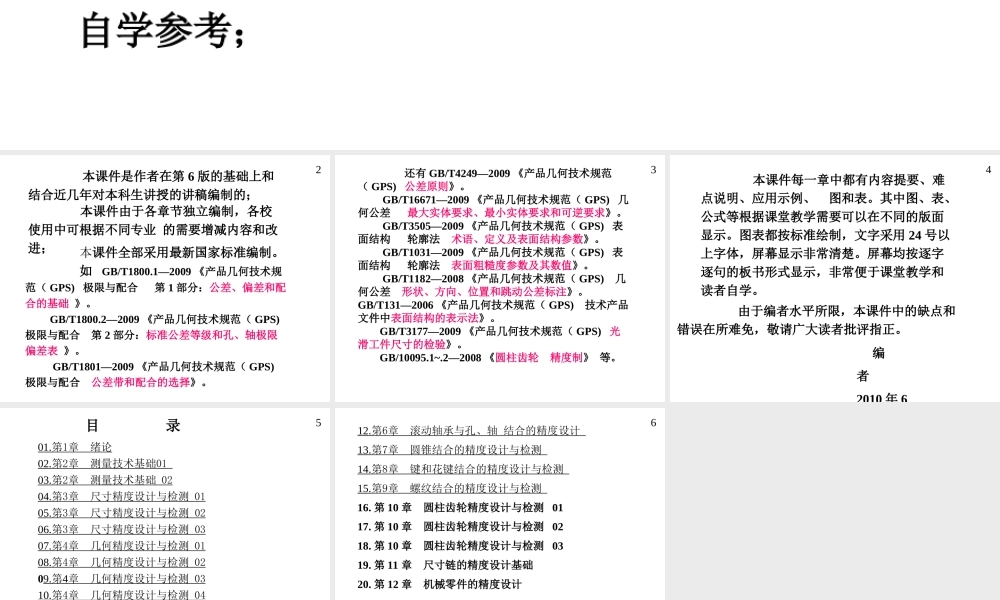Click standard number GB/T131—2006

395,305
